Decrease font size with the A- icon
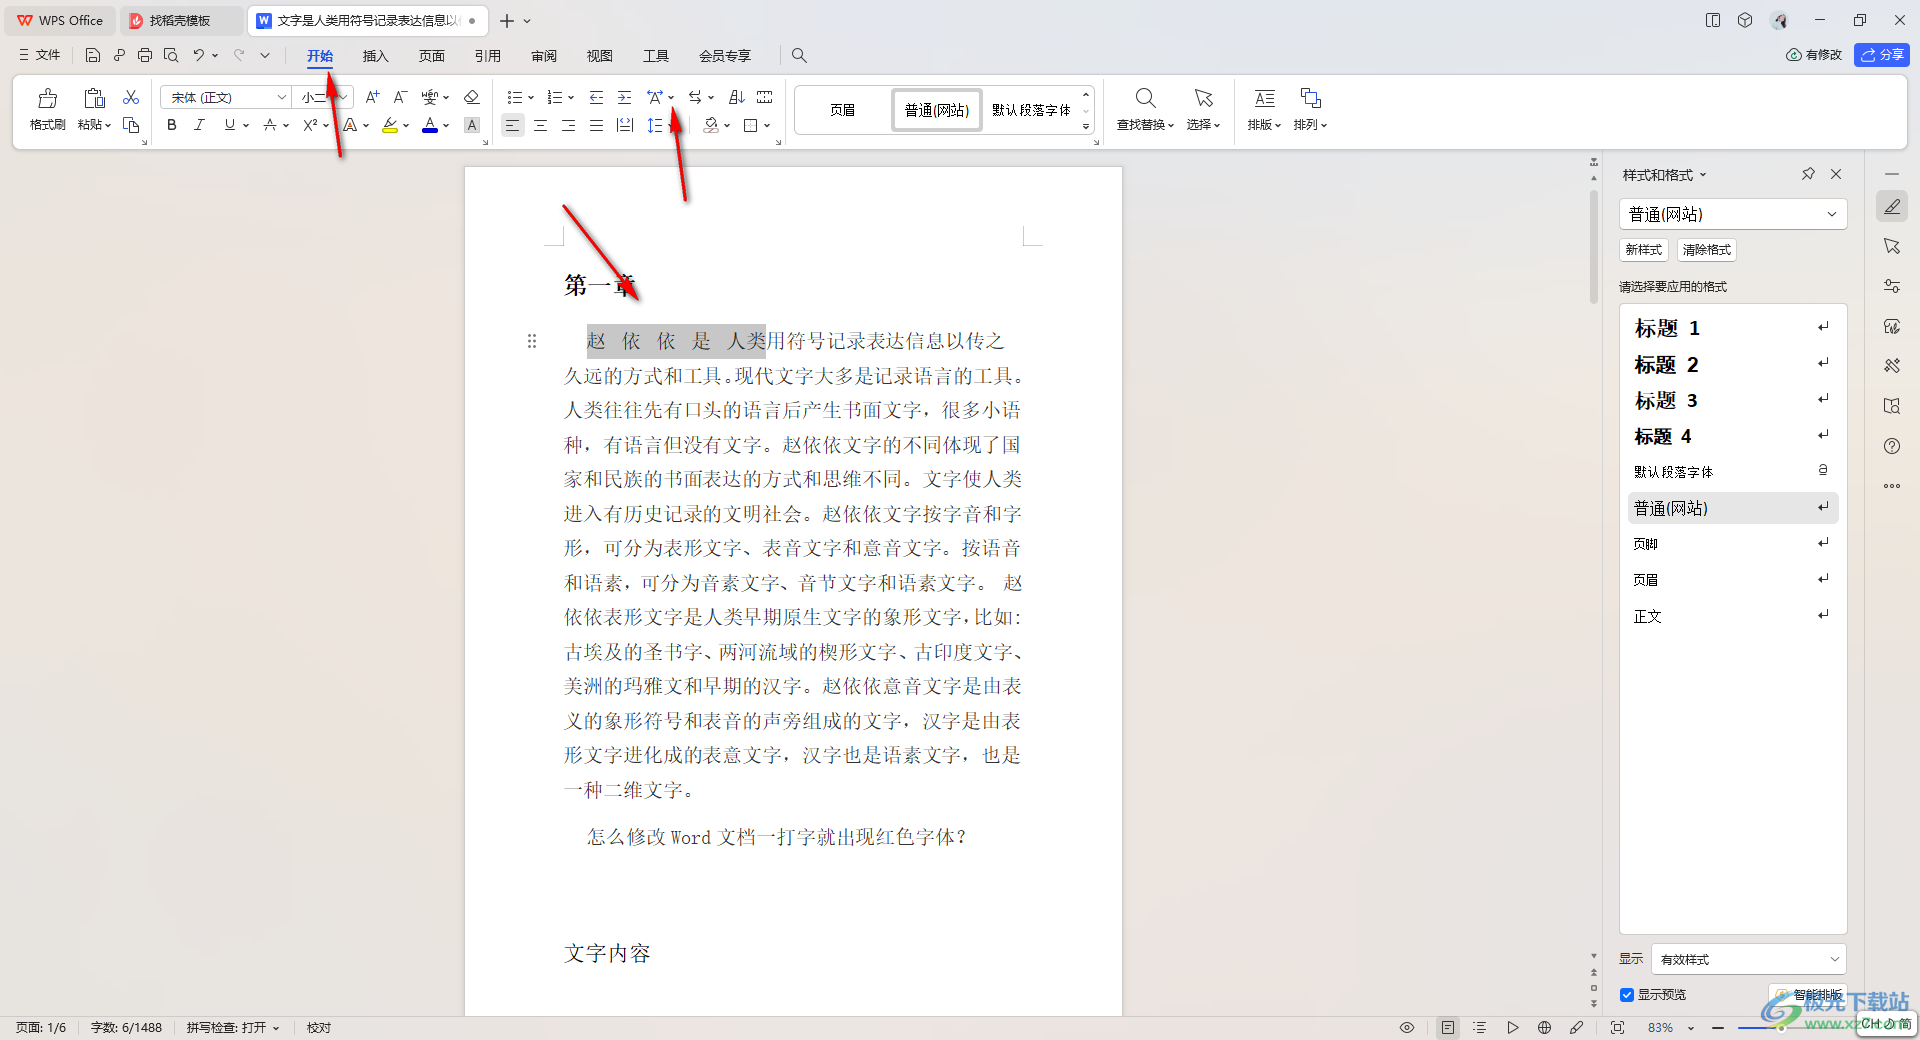 [400, 97]
